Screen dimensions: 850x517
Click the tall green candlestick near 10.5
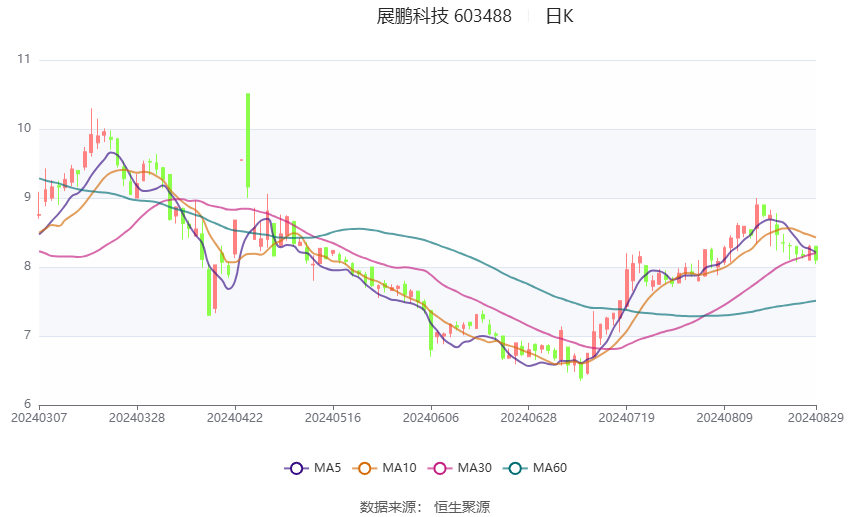point(248,141)
